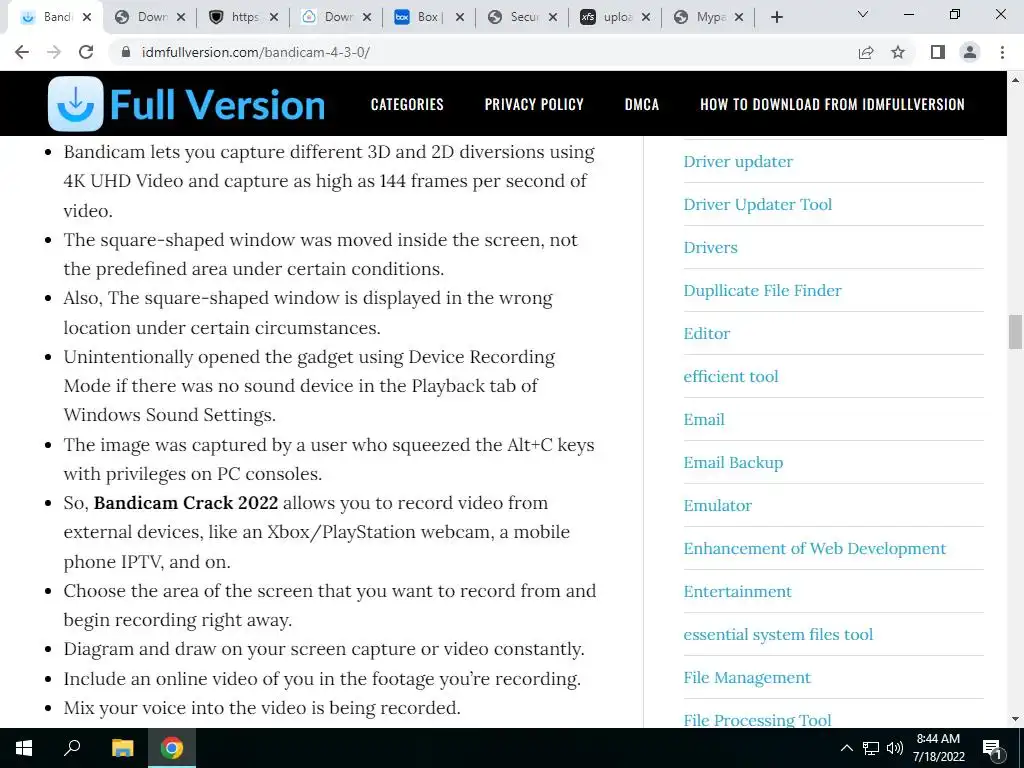
Task: Close the Box tab
Action: tap(460, 18)
